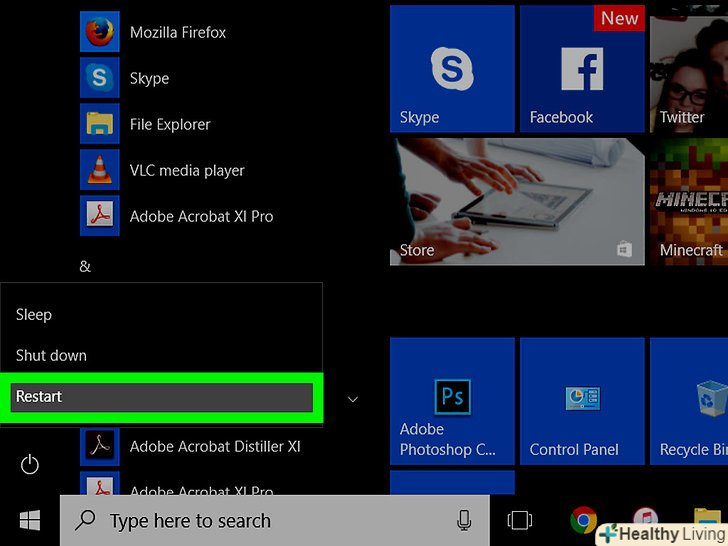The width and height of the screenshot is (728, 546).
Task: Open the iTunes icon on the taskbar
Action: click(645, 516)
